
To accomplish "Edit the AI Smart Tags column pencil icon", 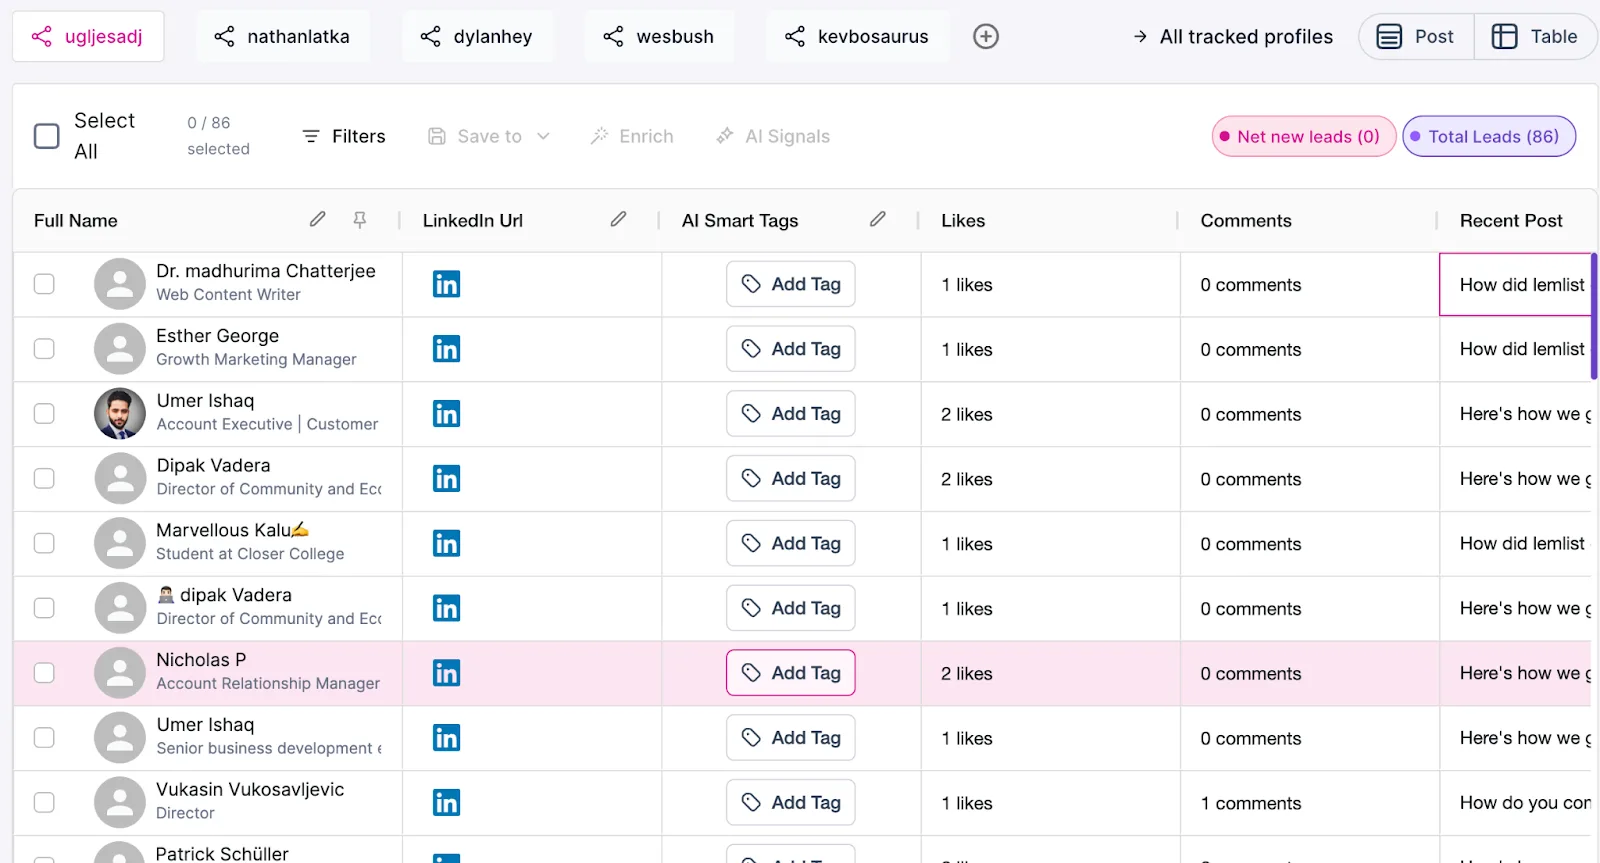I will click(878, 219).
